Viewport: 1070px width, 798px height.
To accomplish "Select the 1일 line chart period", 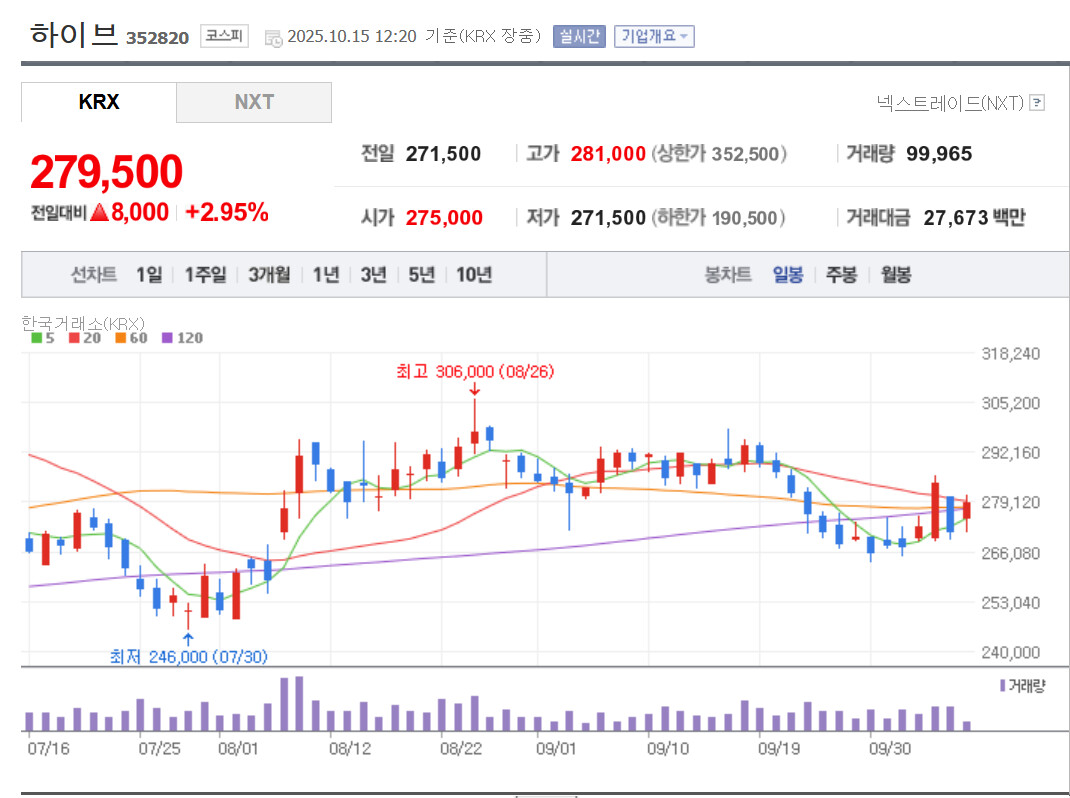I will tap(149, 274).
